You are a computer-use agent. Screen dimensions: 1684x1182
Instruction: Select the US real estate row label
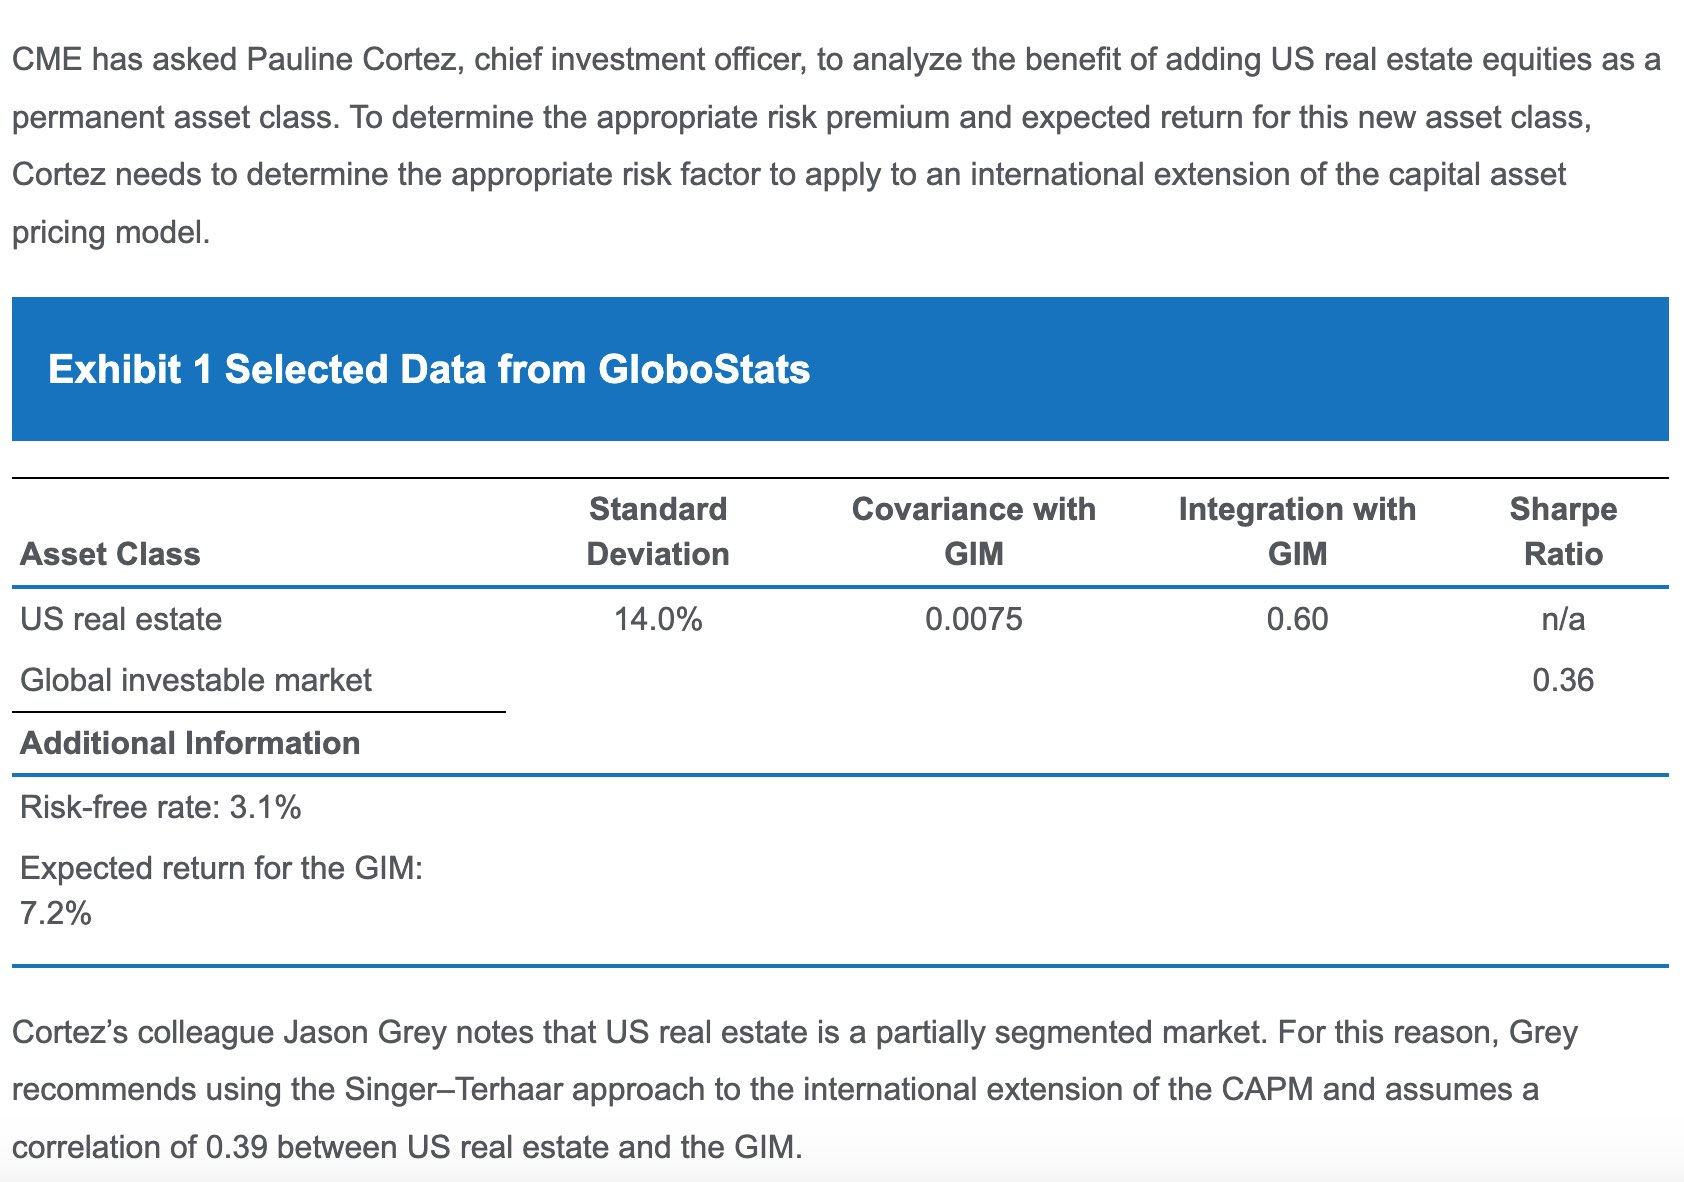[121, 619]
